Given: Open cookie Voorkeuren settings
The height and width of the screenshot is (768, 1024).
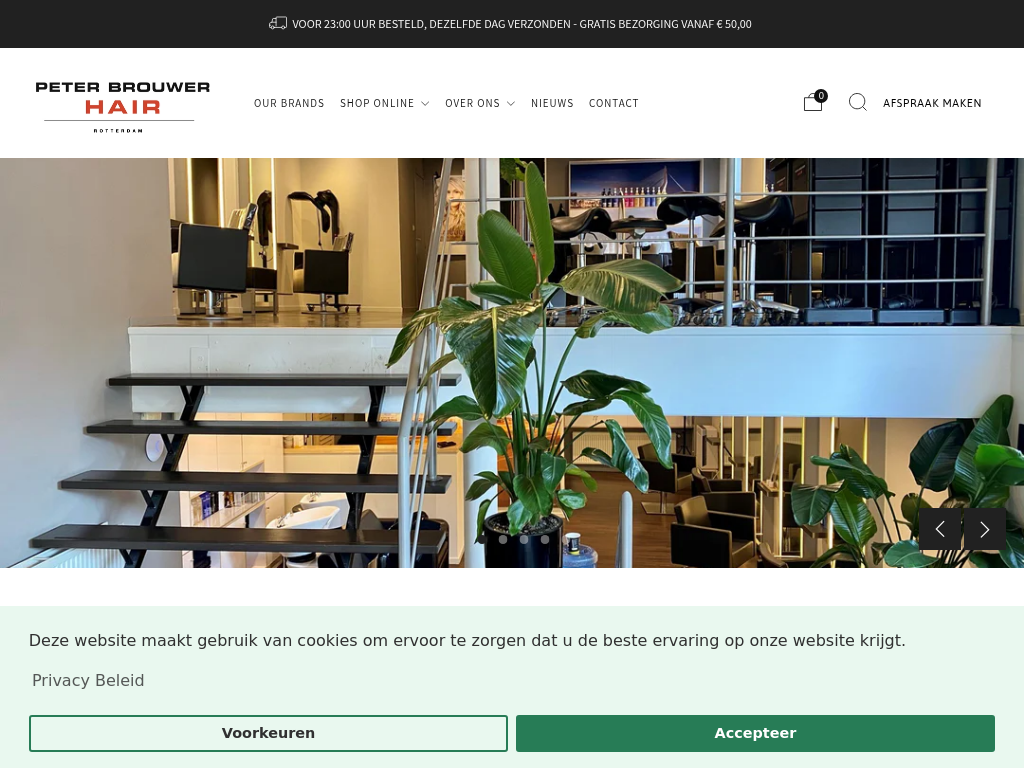Looking at the screenshot, I should (268, 733).
